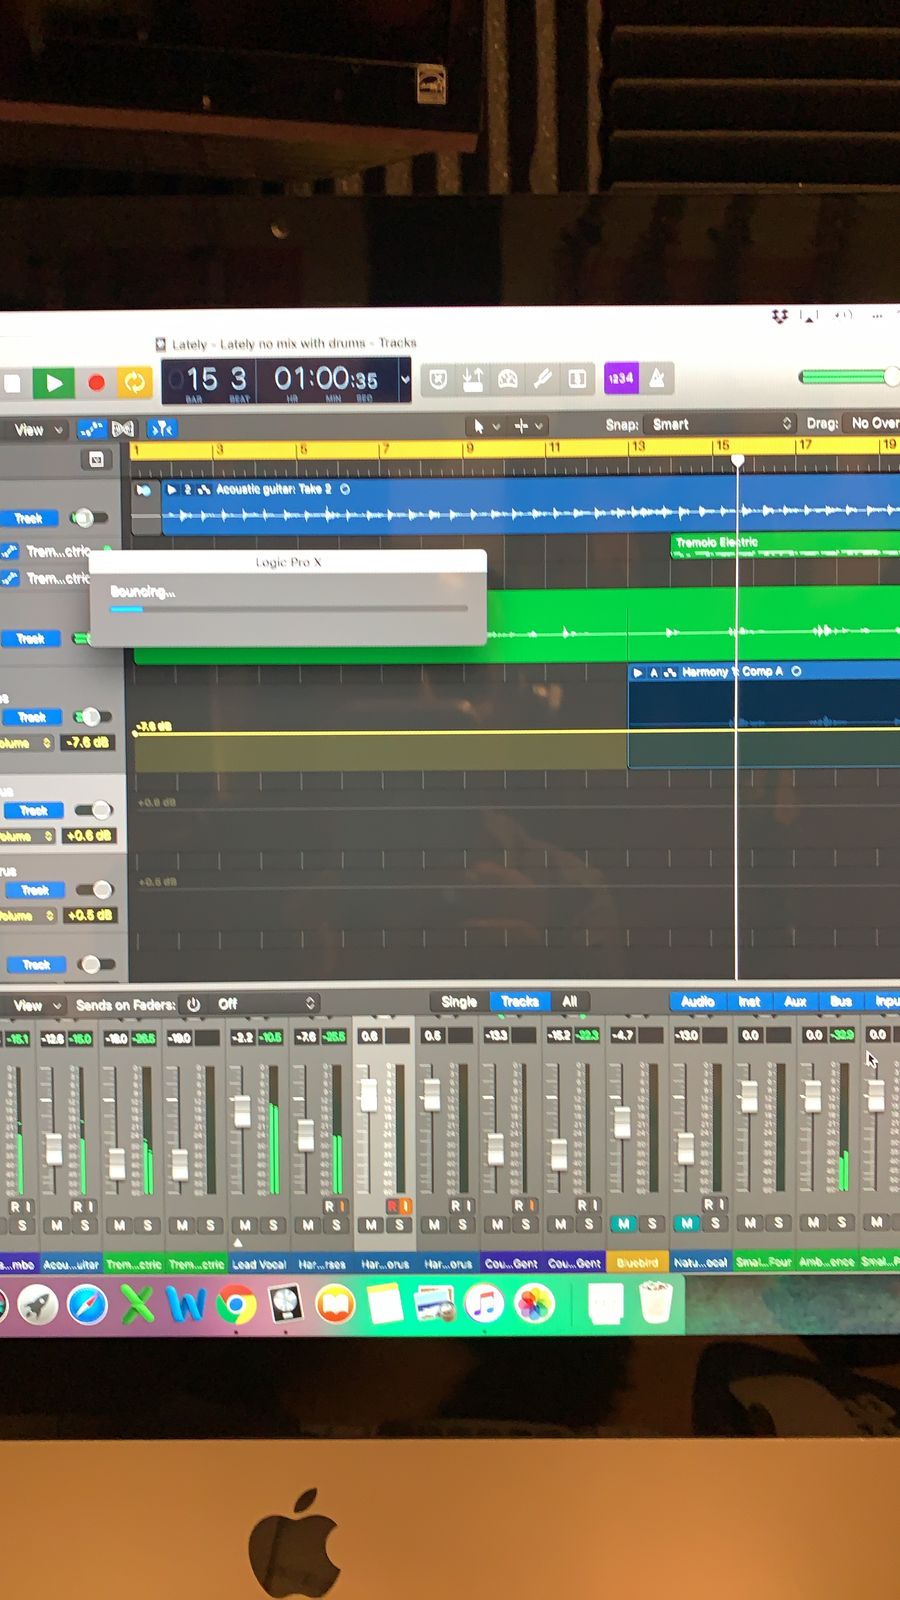Mute the Bluebird channel strip
Image resolution: width=900 pixels, height=1600 pixels.
(x=623, y=1223)
